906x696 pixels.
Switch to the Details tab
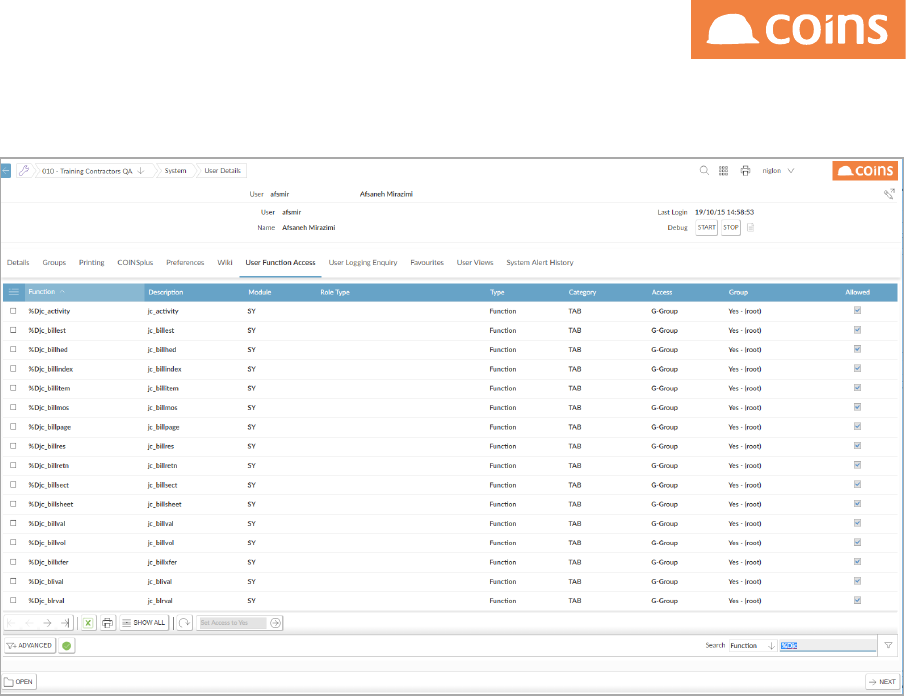click(x=18, y=262)
